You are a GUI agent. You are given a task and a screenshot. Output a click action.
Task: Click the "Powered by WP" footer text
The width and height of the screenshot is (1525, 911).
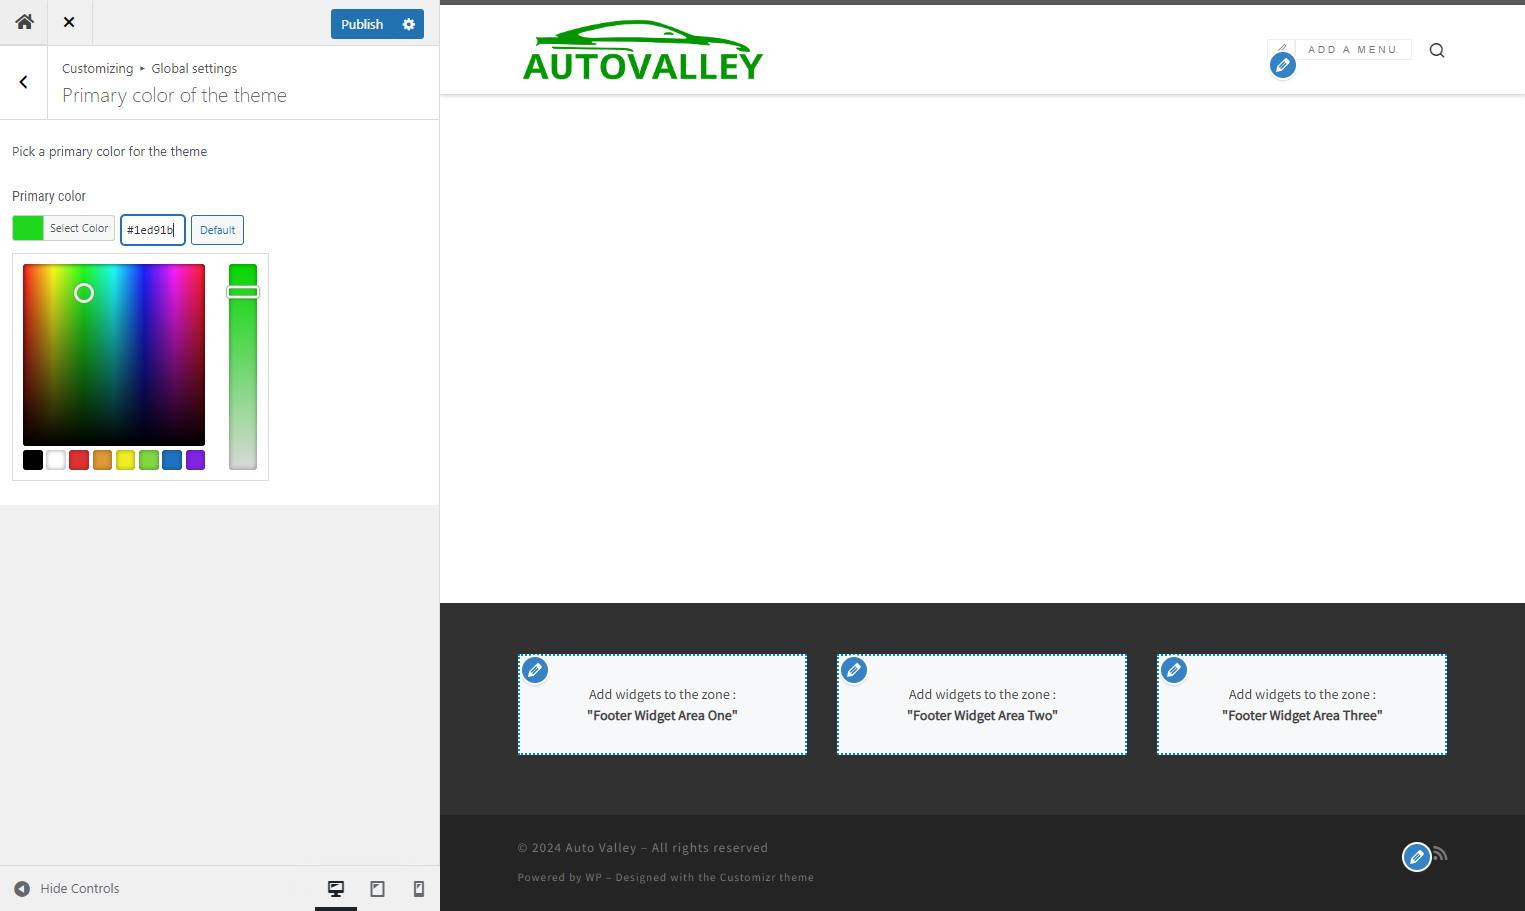click(x=560, y=878)
